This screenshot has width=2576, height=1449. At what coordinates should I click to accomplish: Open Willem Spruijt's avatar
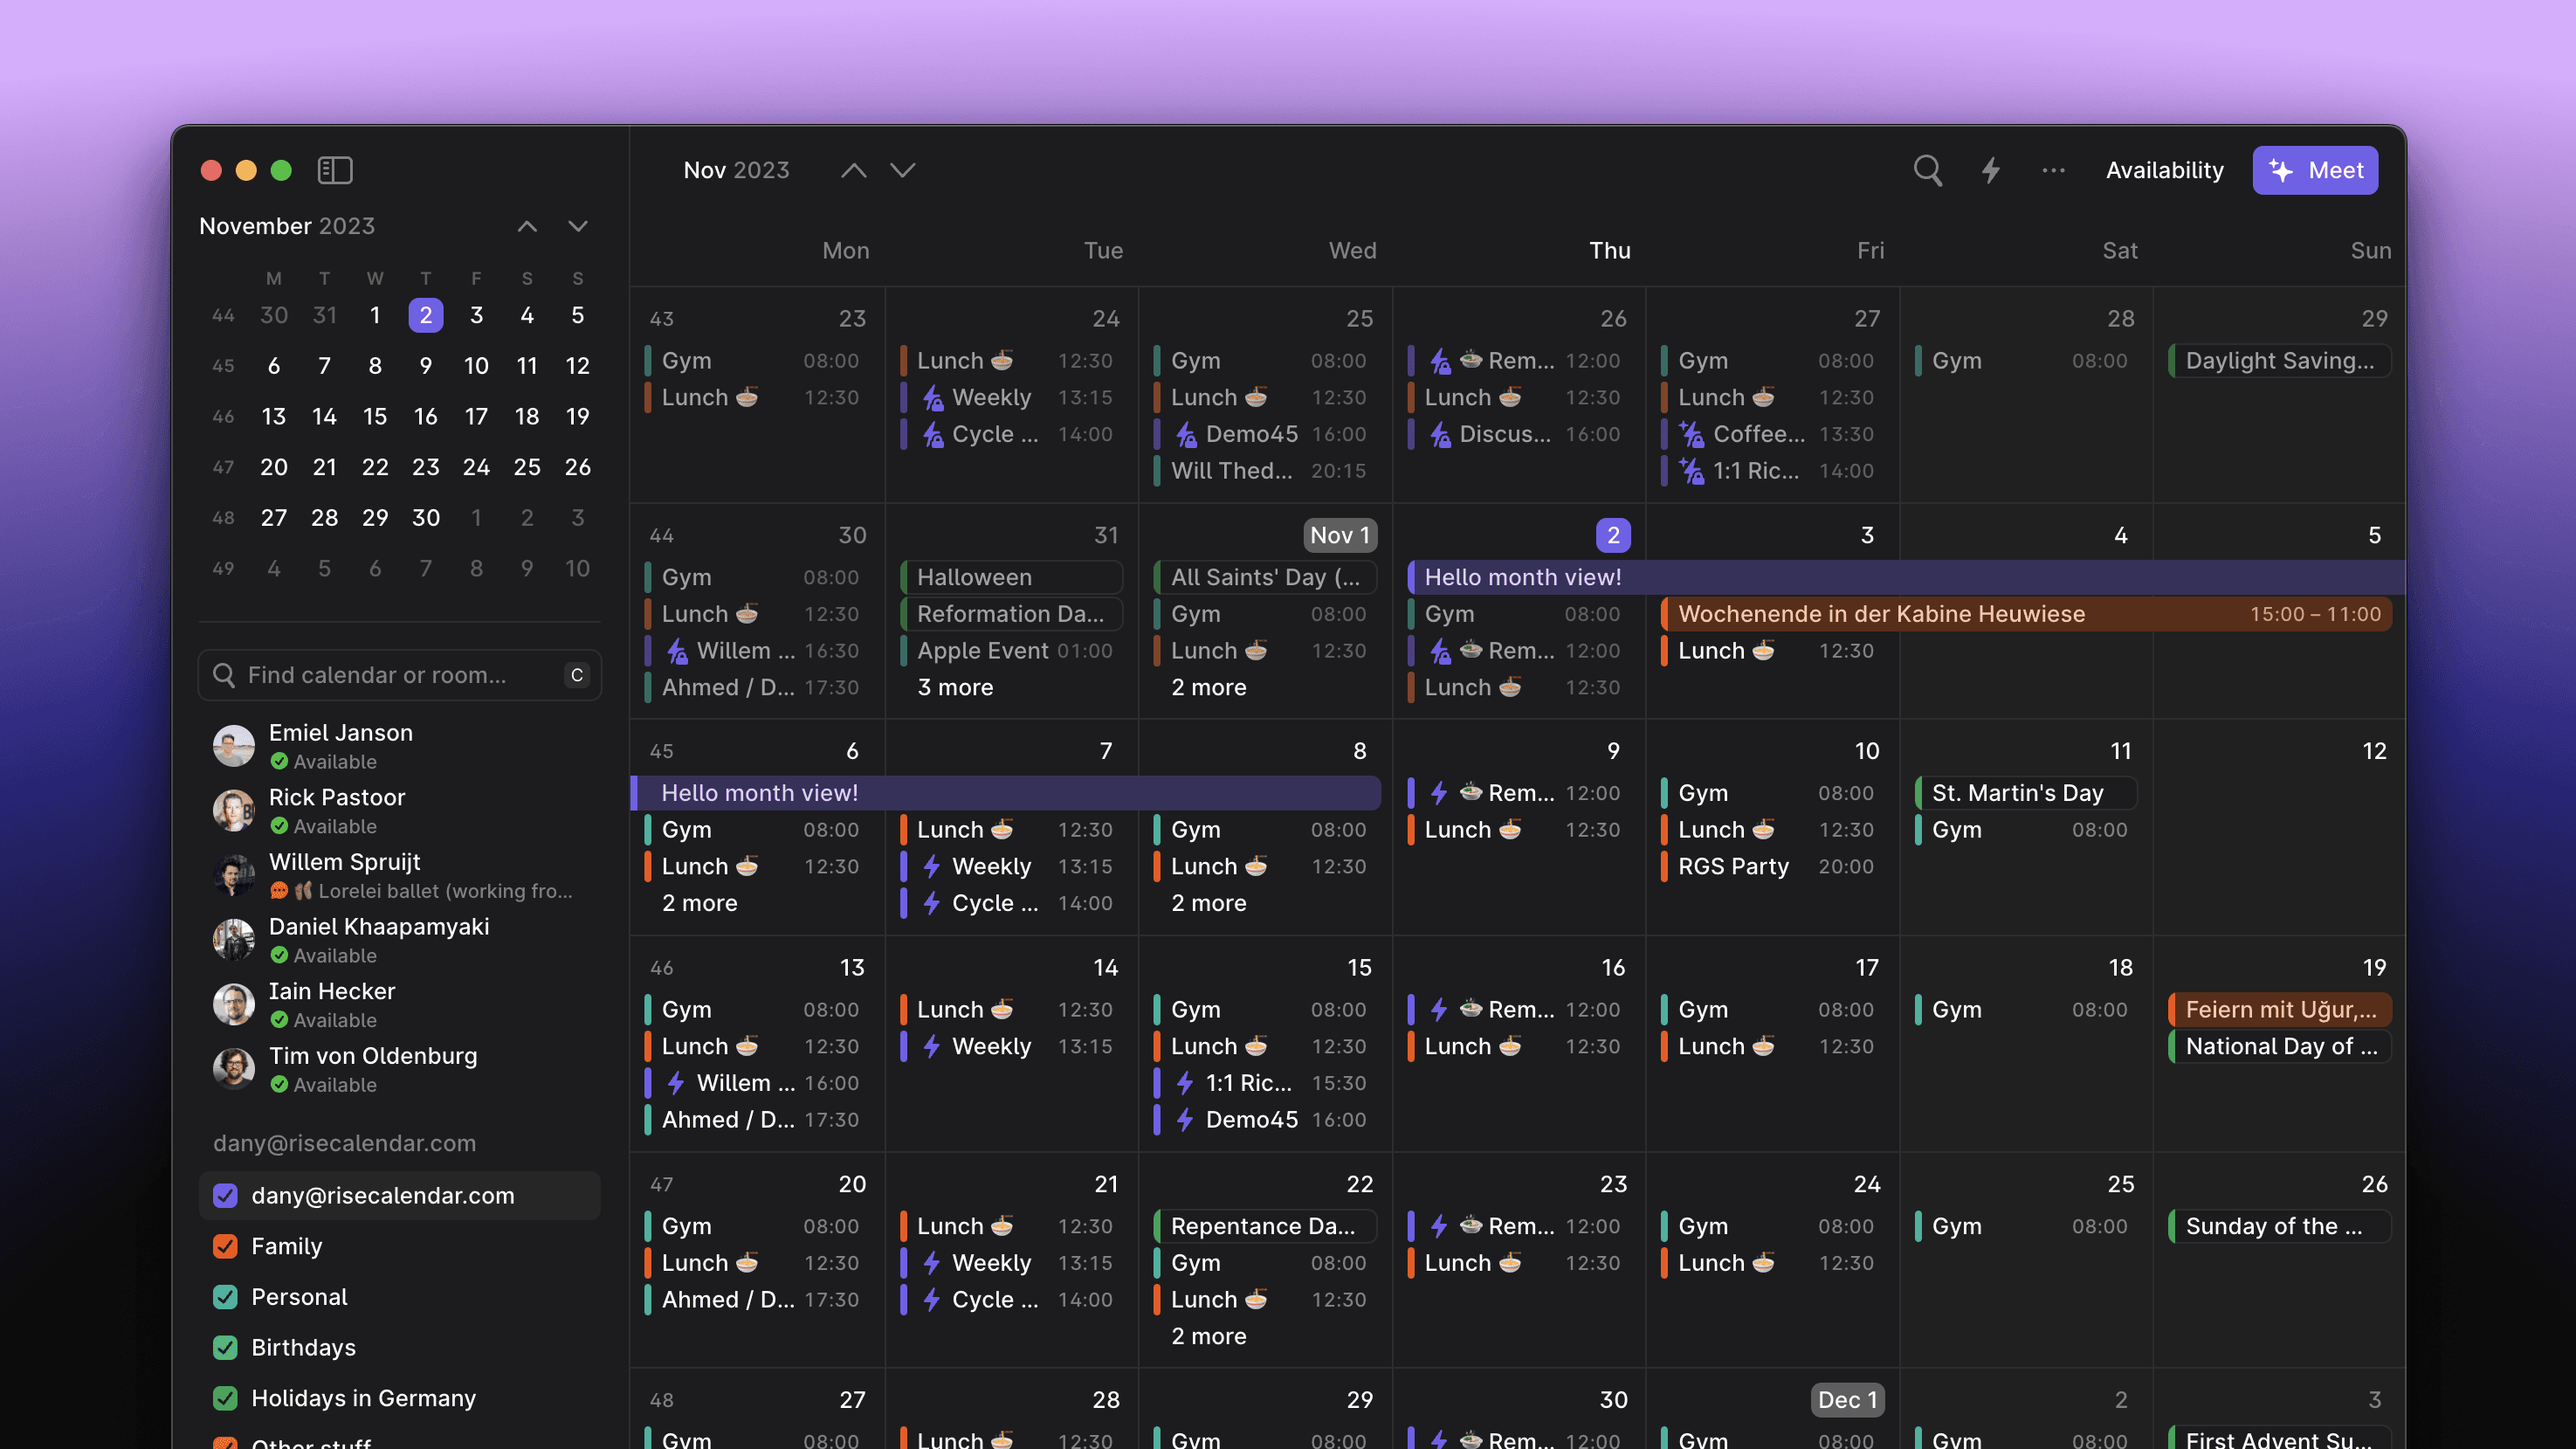coord(234,875)
